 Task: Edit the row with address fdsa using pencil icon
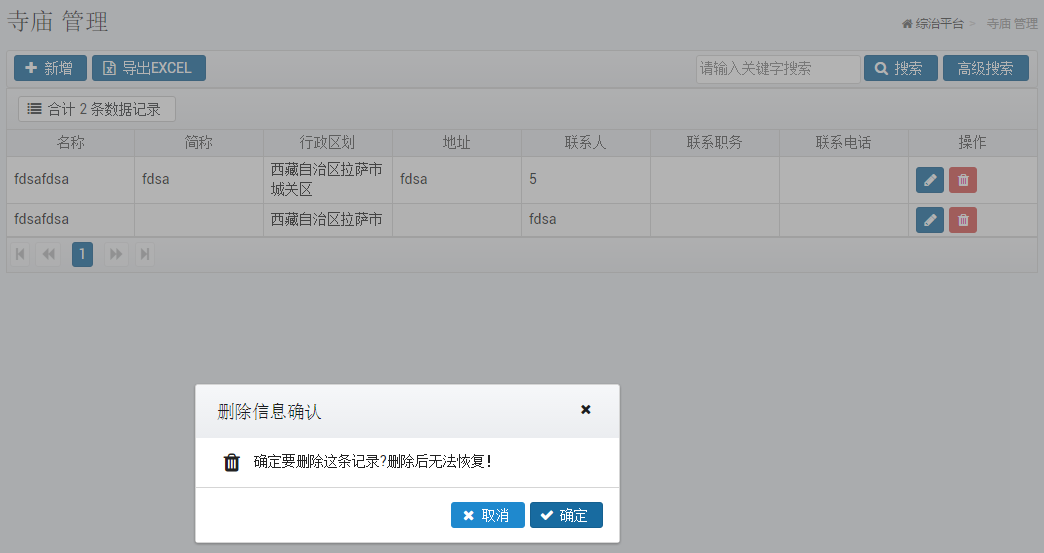pyautogui.click(x=929, y=180)
